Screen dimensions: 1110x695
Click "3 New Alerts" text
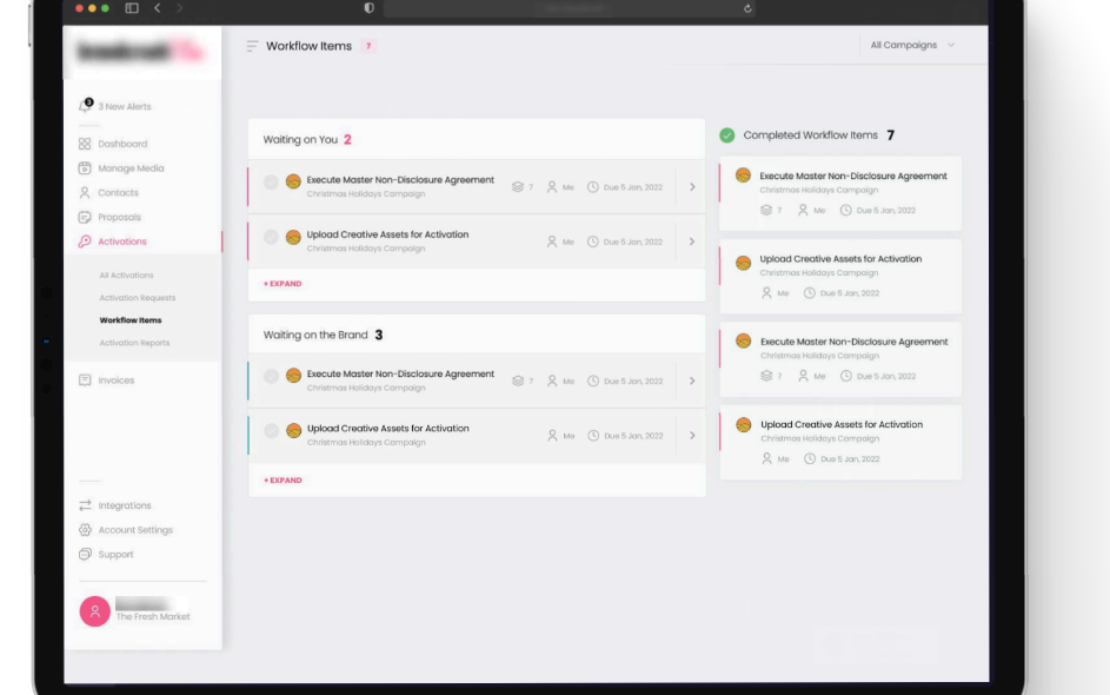tap(125, 107)
